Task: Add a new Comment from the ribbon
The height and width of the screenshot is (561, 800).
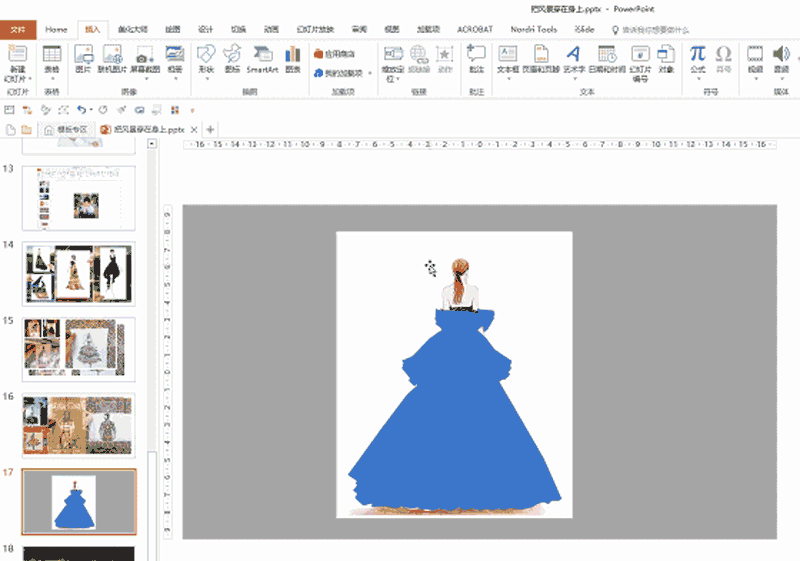Action: pyautogui.click(x=476, y=54)
